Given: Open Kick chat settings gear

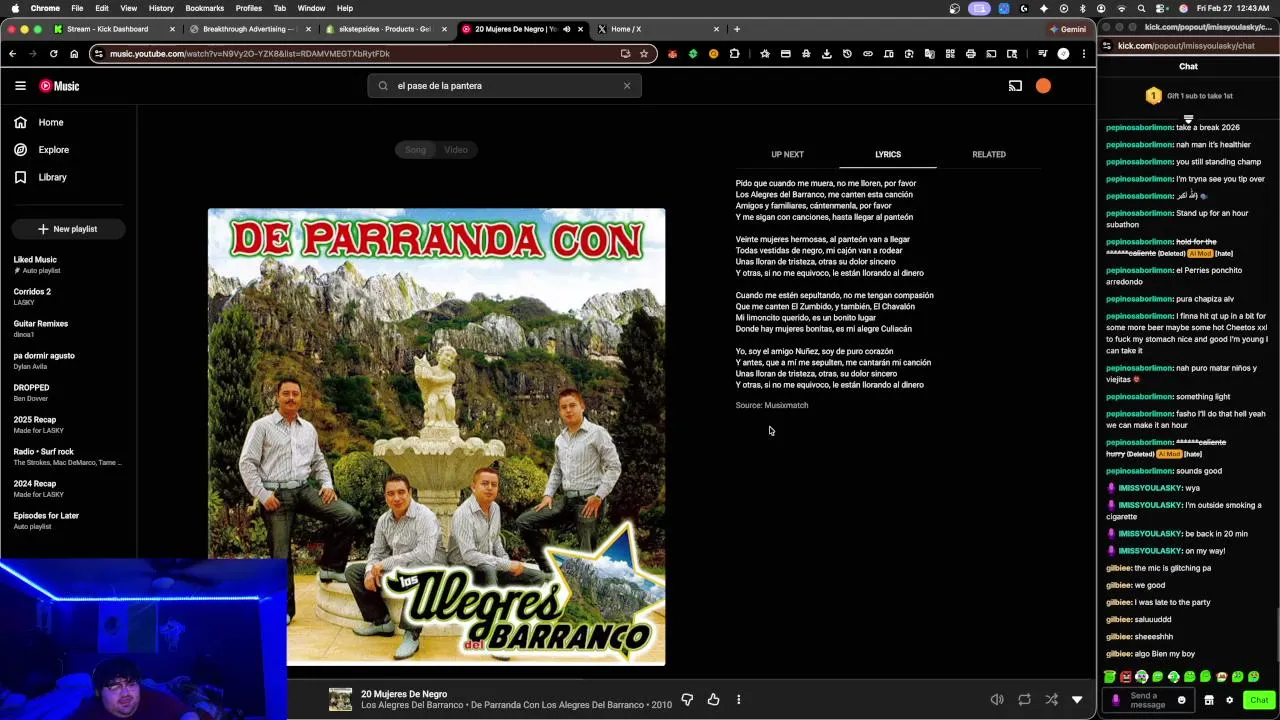Looking at the screenshot, I should (1229, 700).
